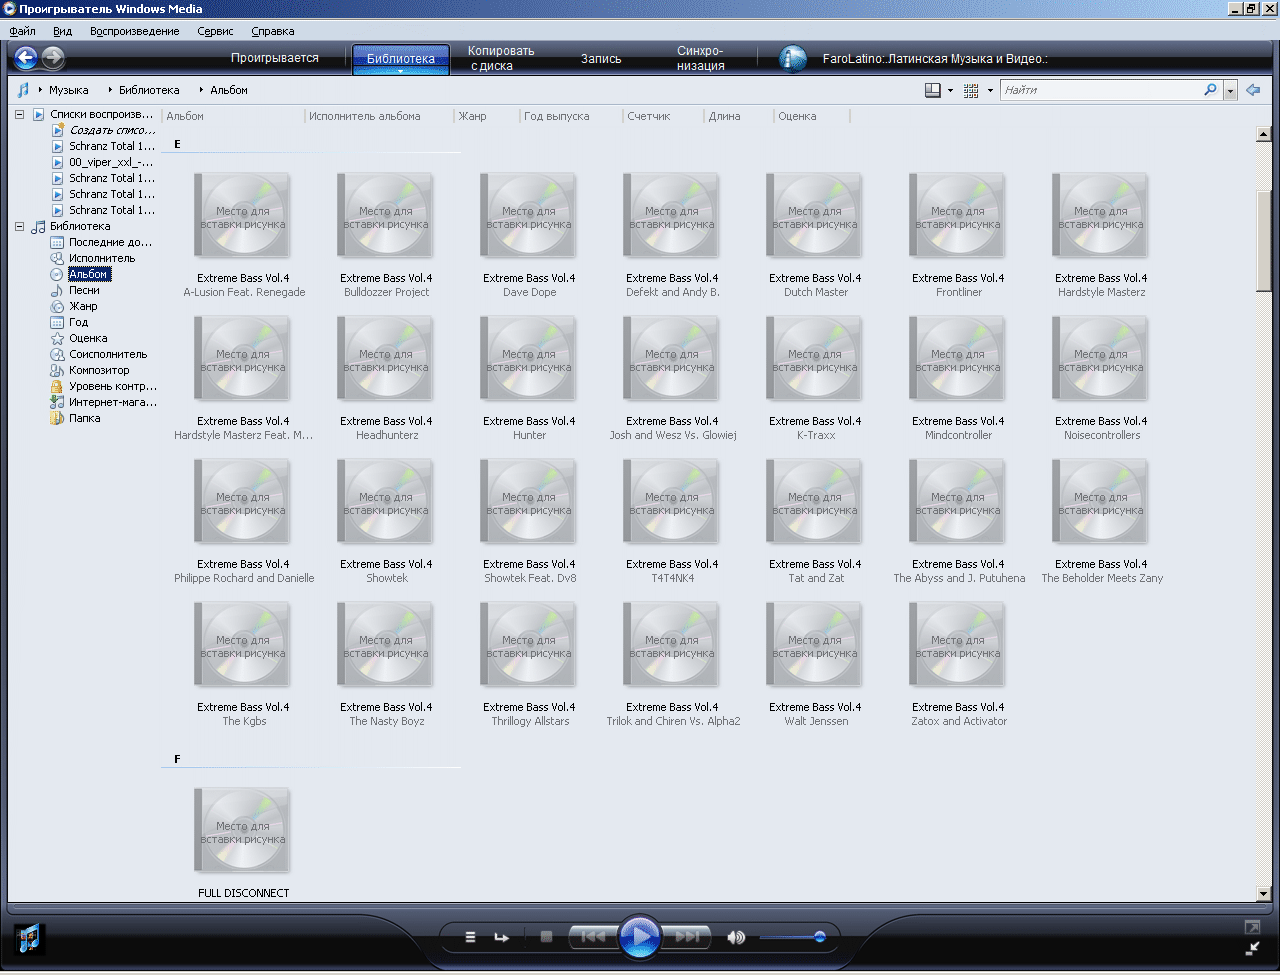Screen dimensions: 1280x975
Task: Toggle repeat mode in the playback bar
Action: tap(501, 937)
